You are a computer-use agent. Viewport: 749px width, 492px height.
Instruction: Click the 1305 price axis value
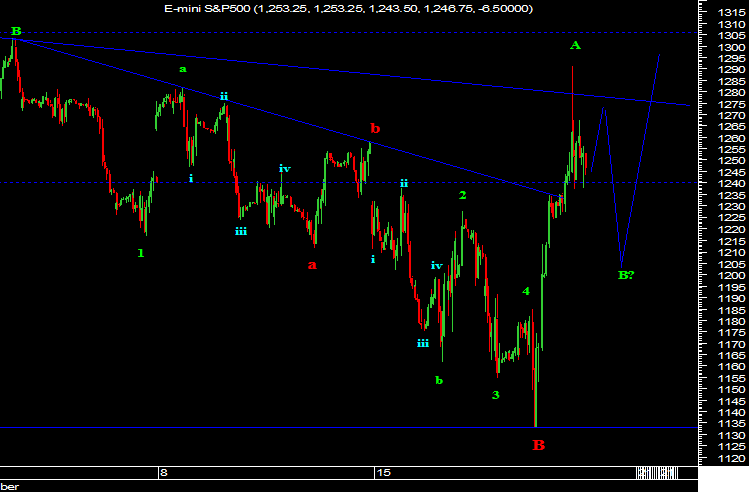(x=731, y=35)
